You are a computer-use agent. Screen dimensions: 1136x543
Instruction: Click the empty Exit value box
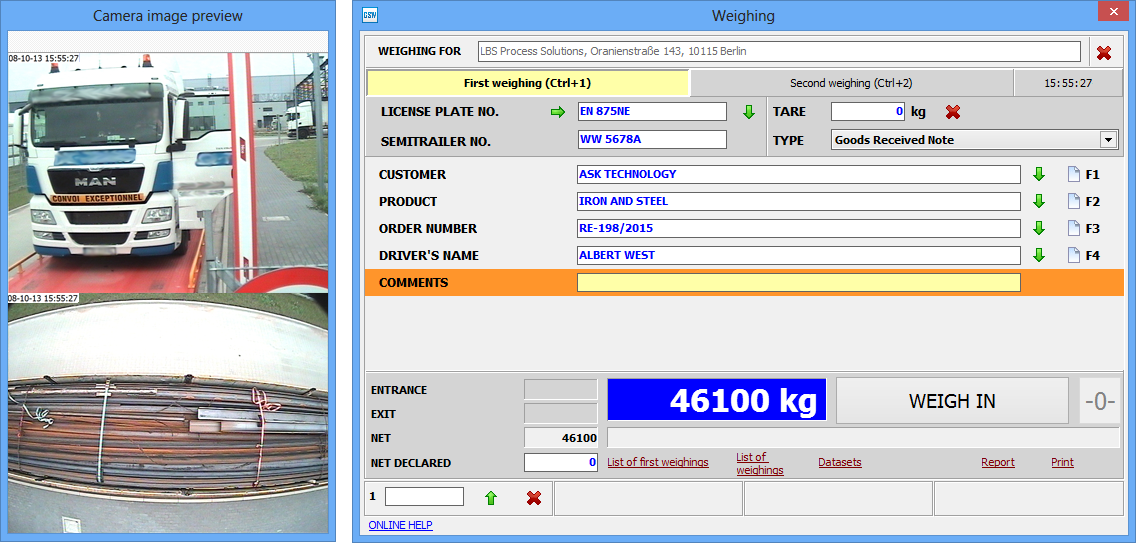(x=561, y=413)
